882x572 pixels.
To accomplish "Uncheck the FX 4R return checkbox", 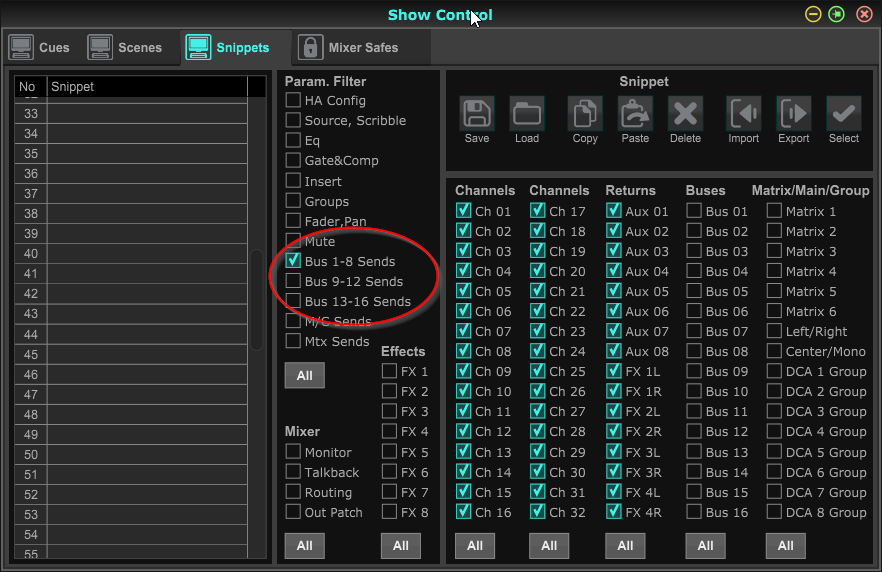I will [614, 512].
